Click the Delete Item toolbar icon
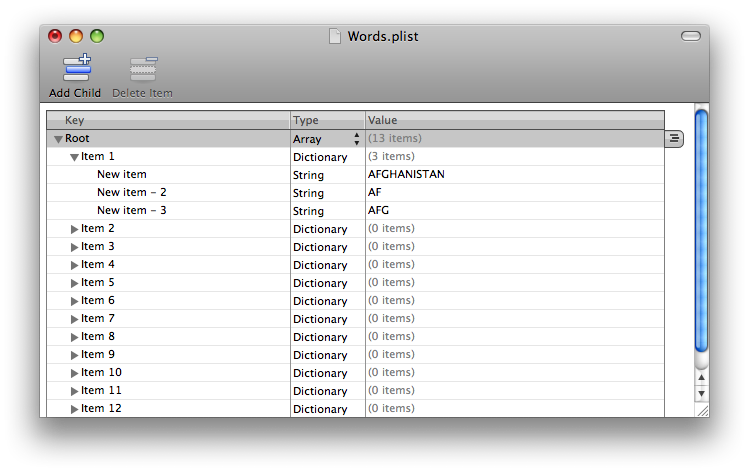749x472 pixels. pos(143,68)
